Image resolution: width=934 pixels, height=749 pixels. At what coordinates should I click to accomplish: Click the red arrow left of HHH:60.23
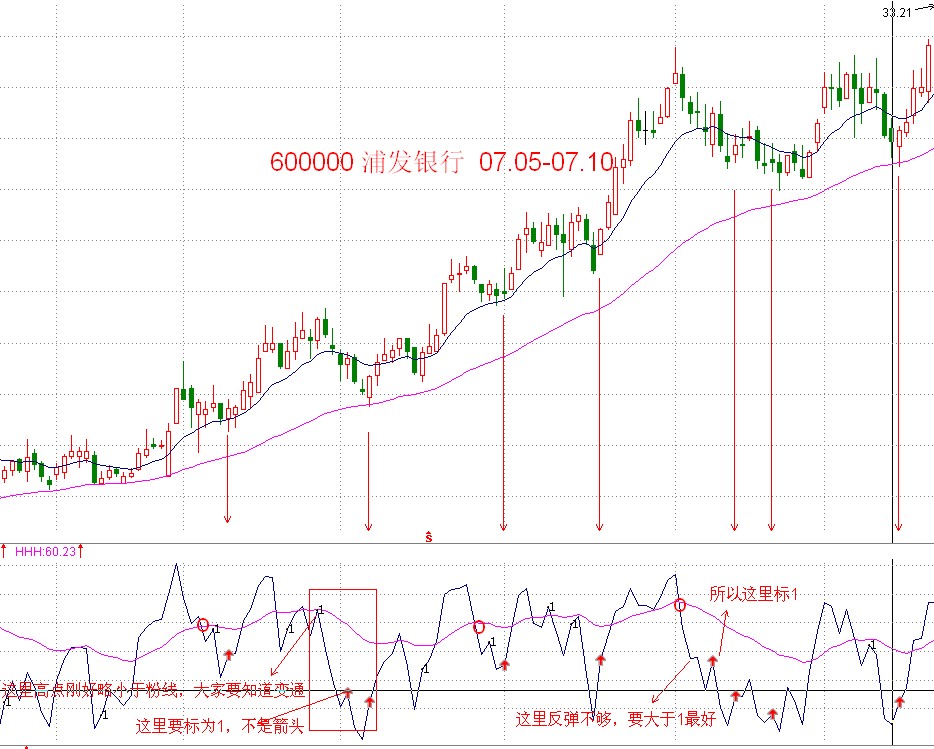pos(4,551)
